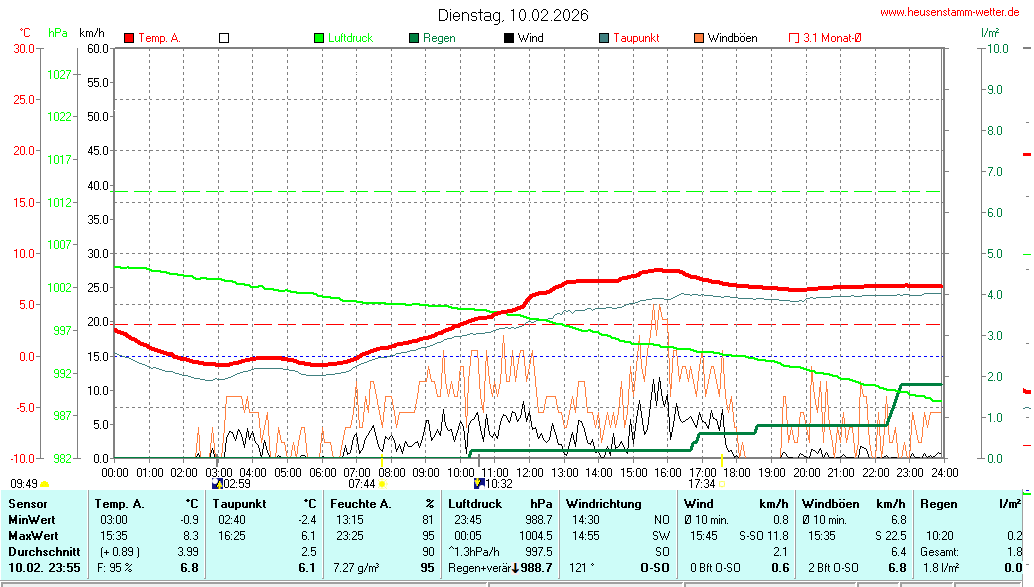Click the moon icon beside 10:32
Image resolution: width=1034 pixels, height=587 pixels.
(x=479, y=484)
